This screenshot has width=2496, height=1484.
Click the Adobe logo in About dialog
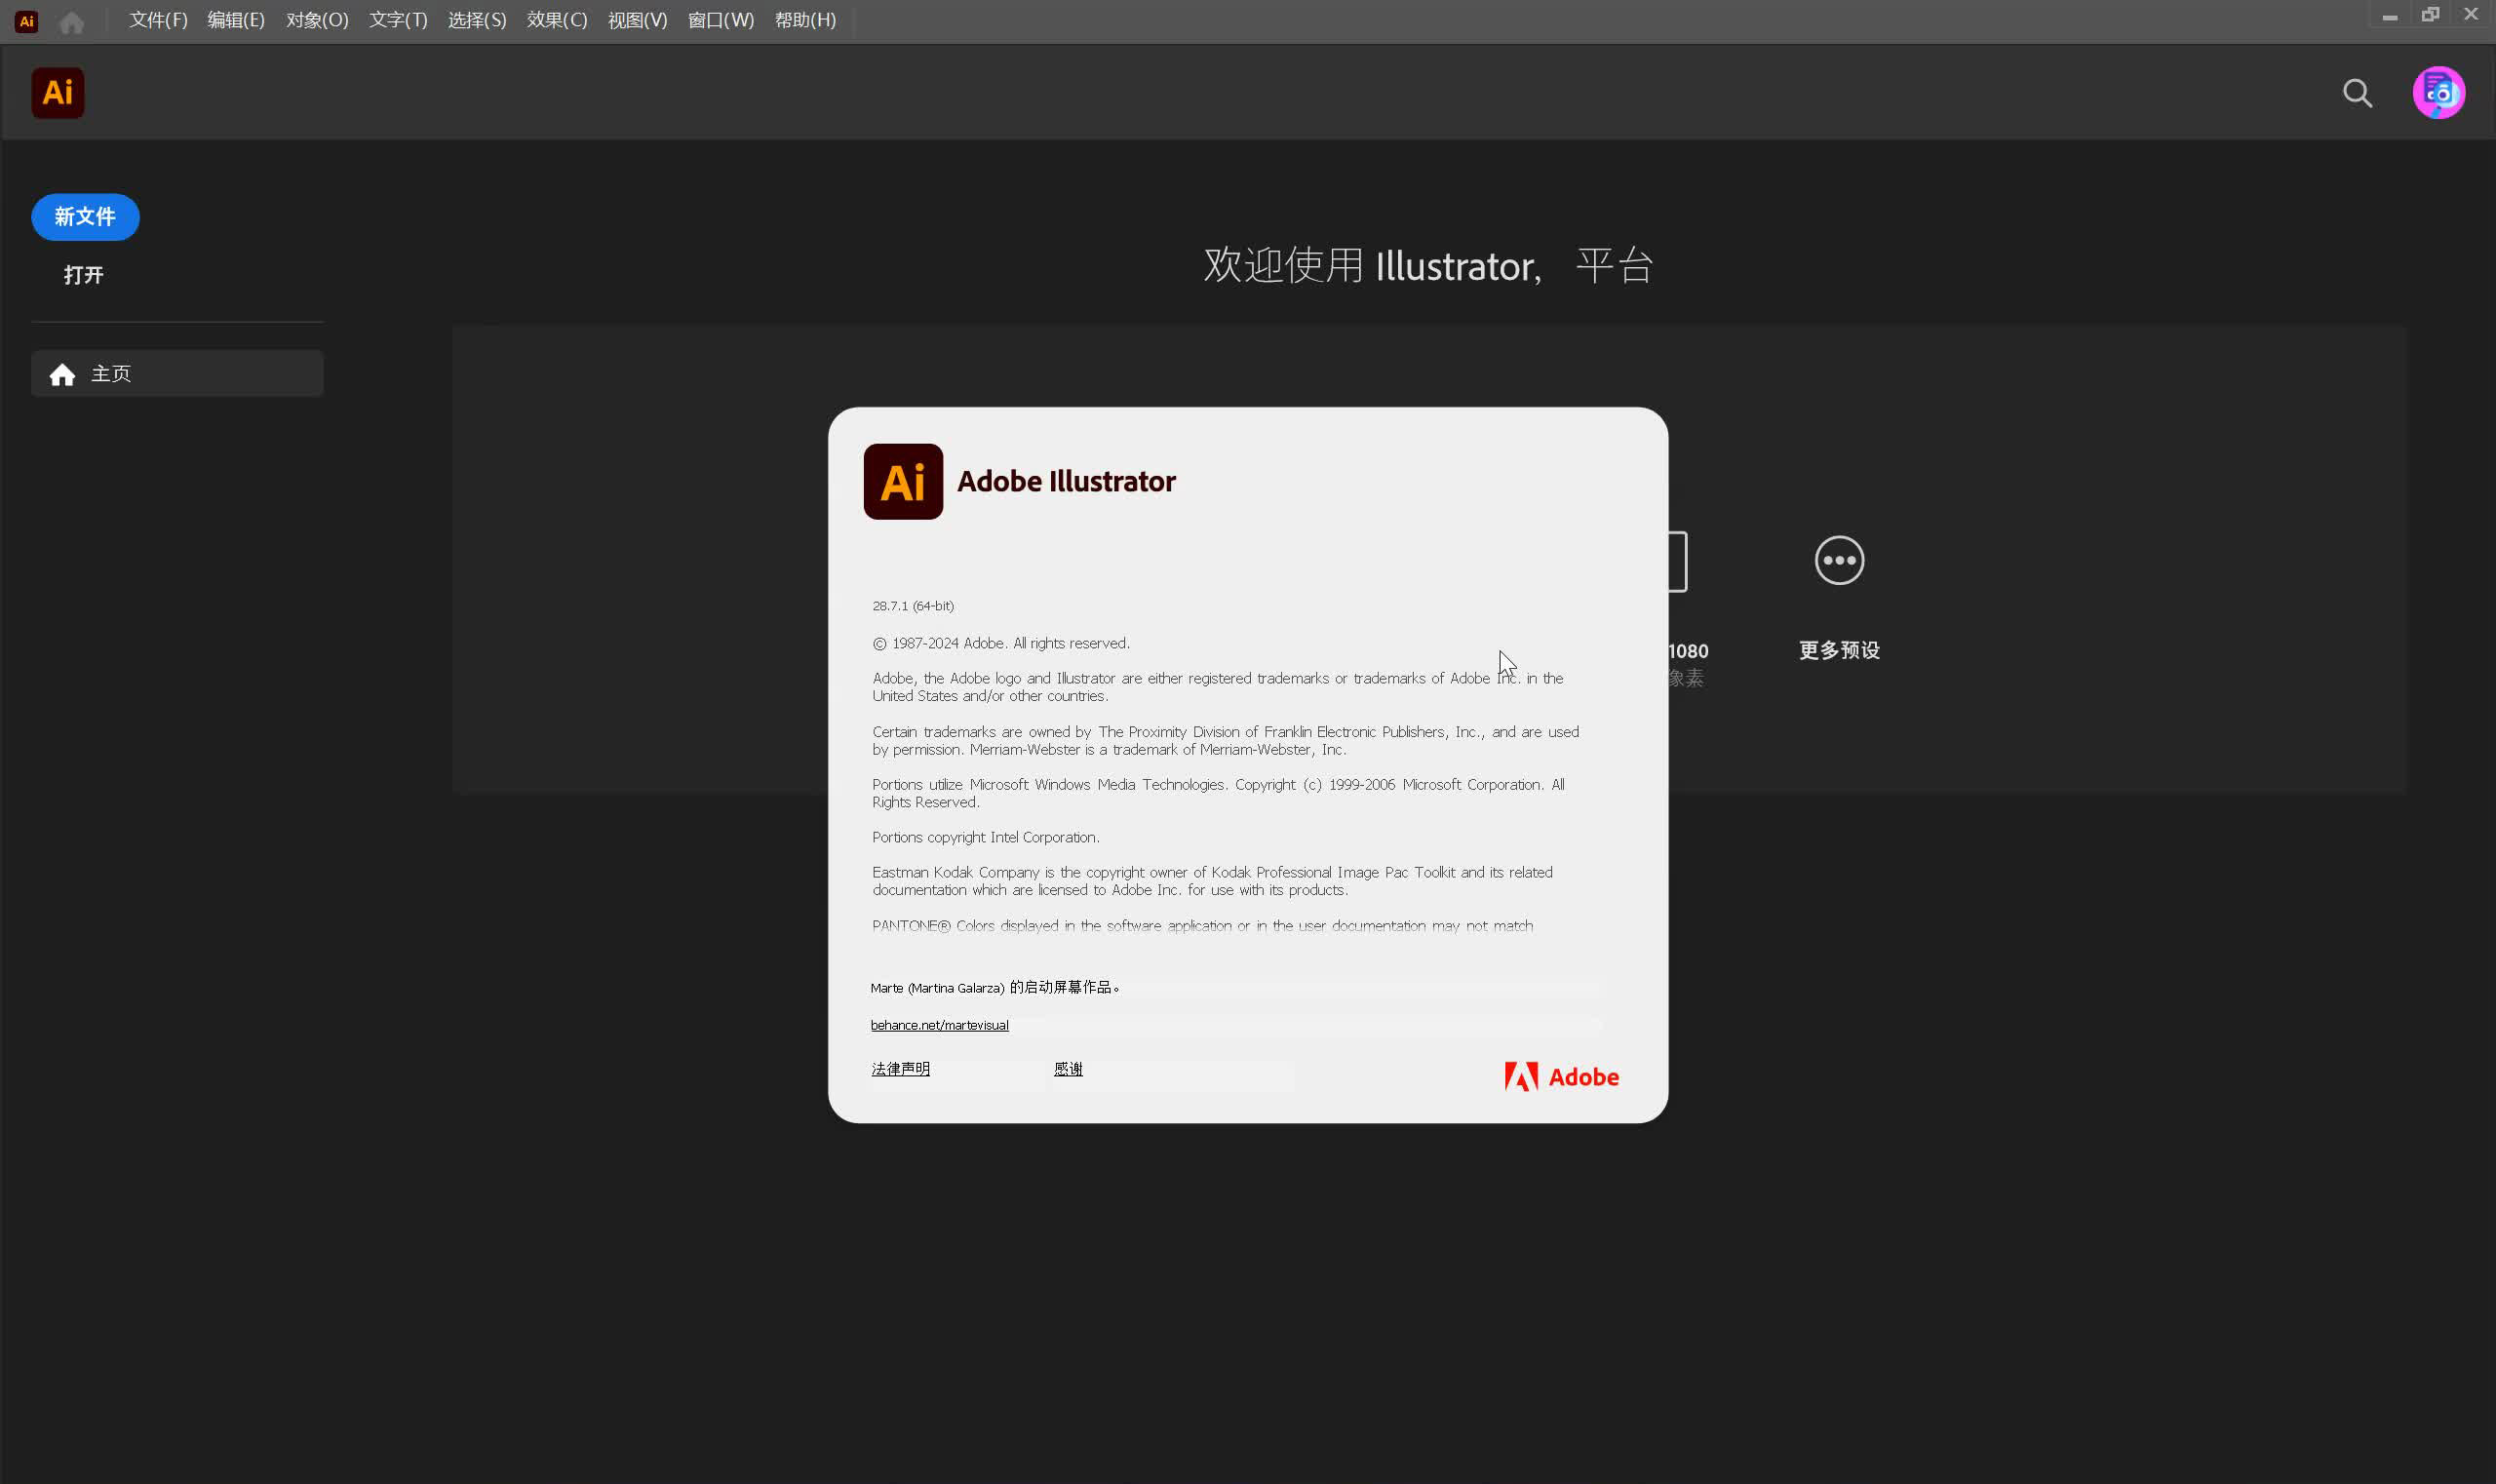tap(1561, 1077)
